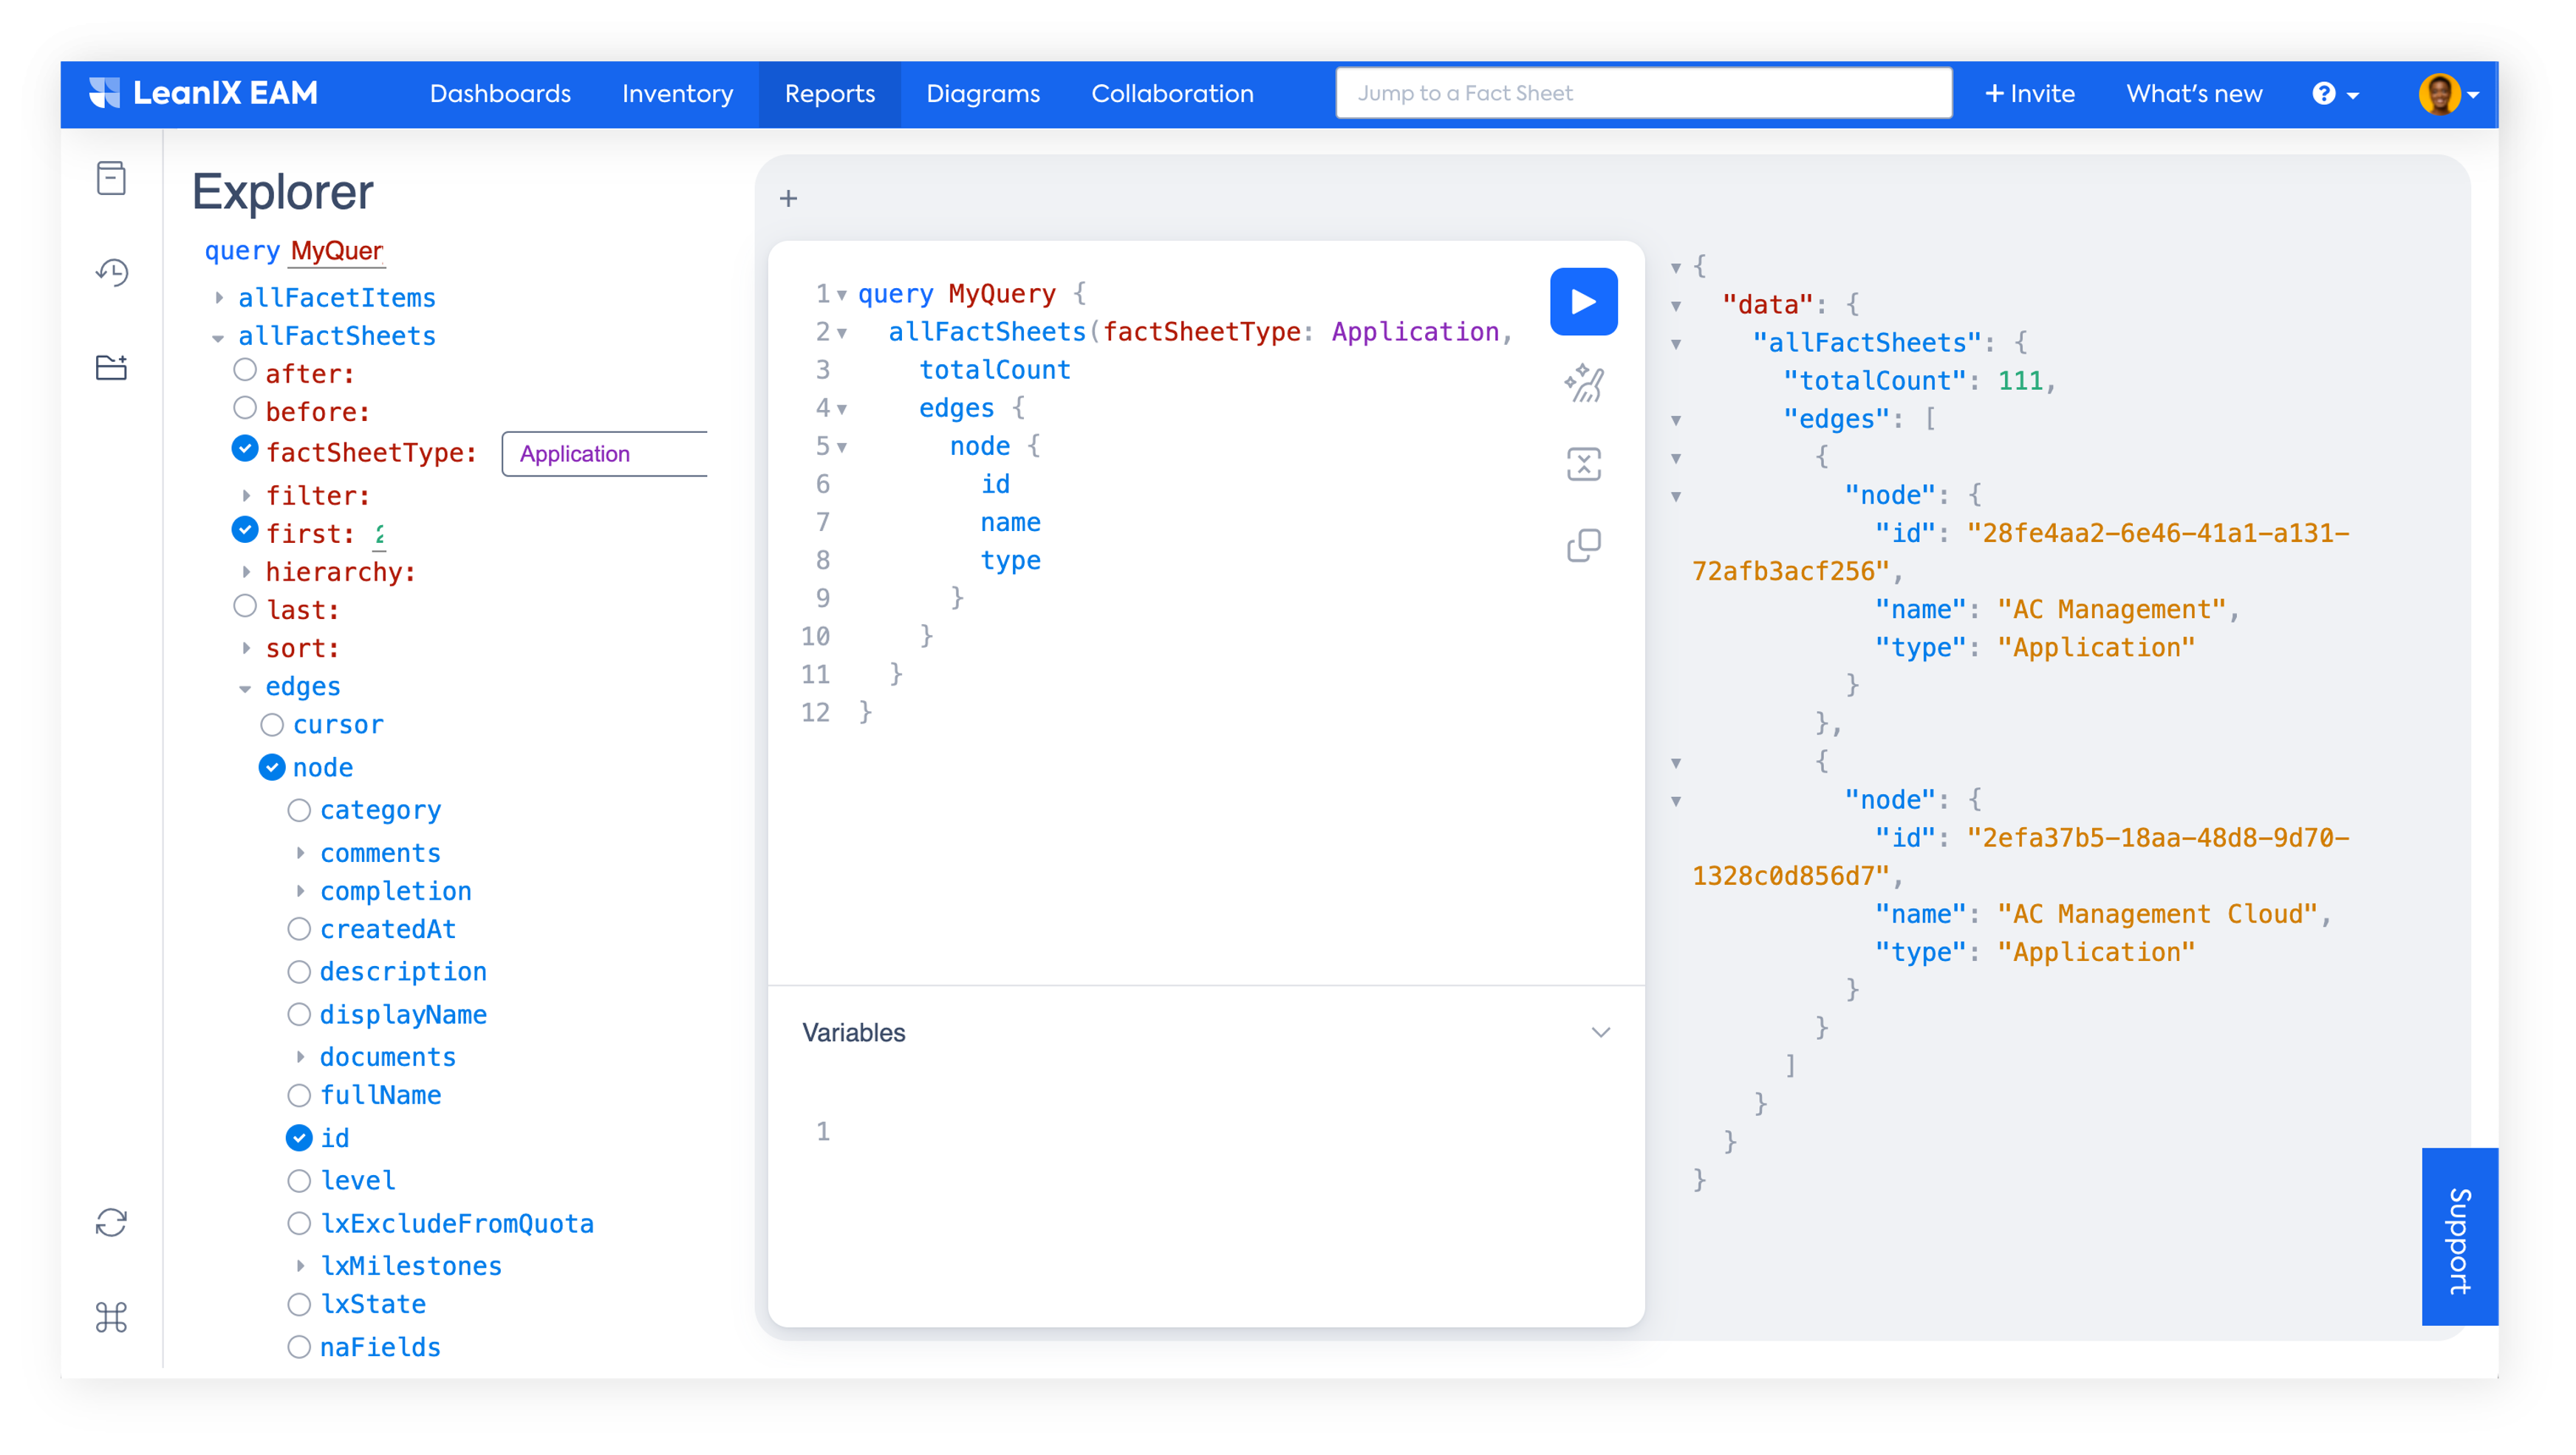
Task: Copy the query with the copy icon
Action: pos(1583,545)
